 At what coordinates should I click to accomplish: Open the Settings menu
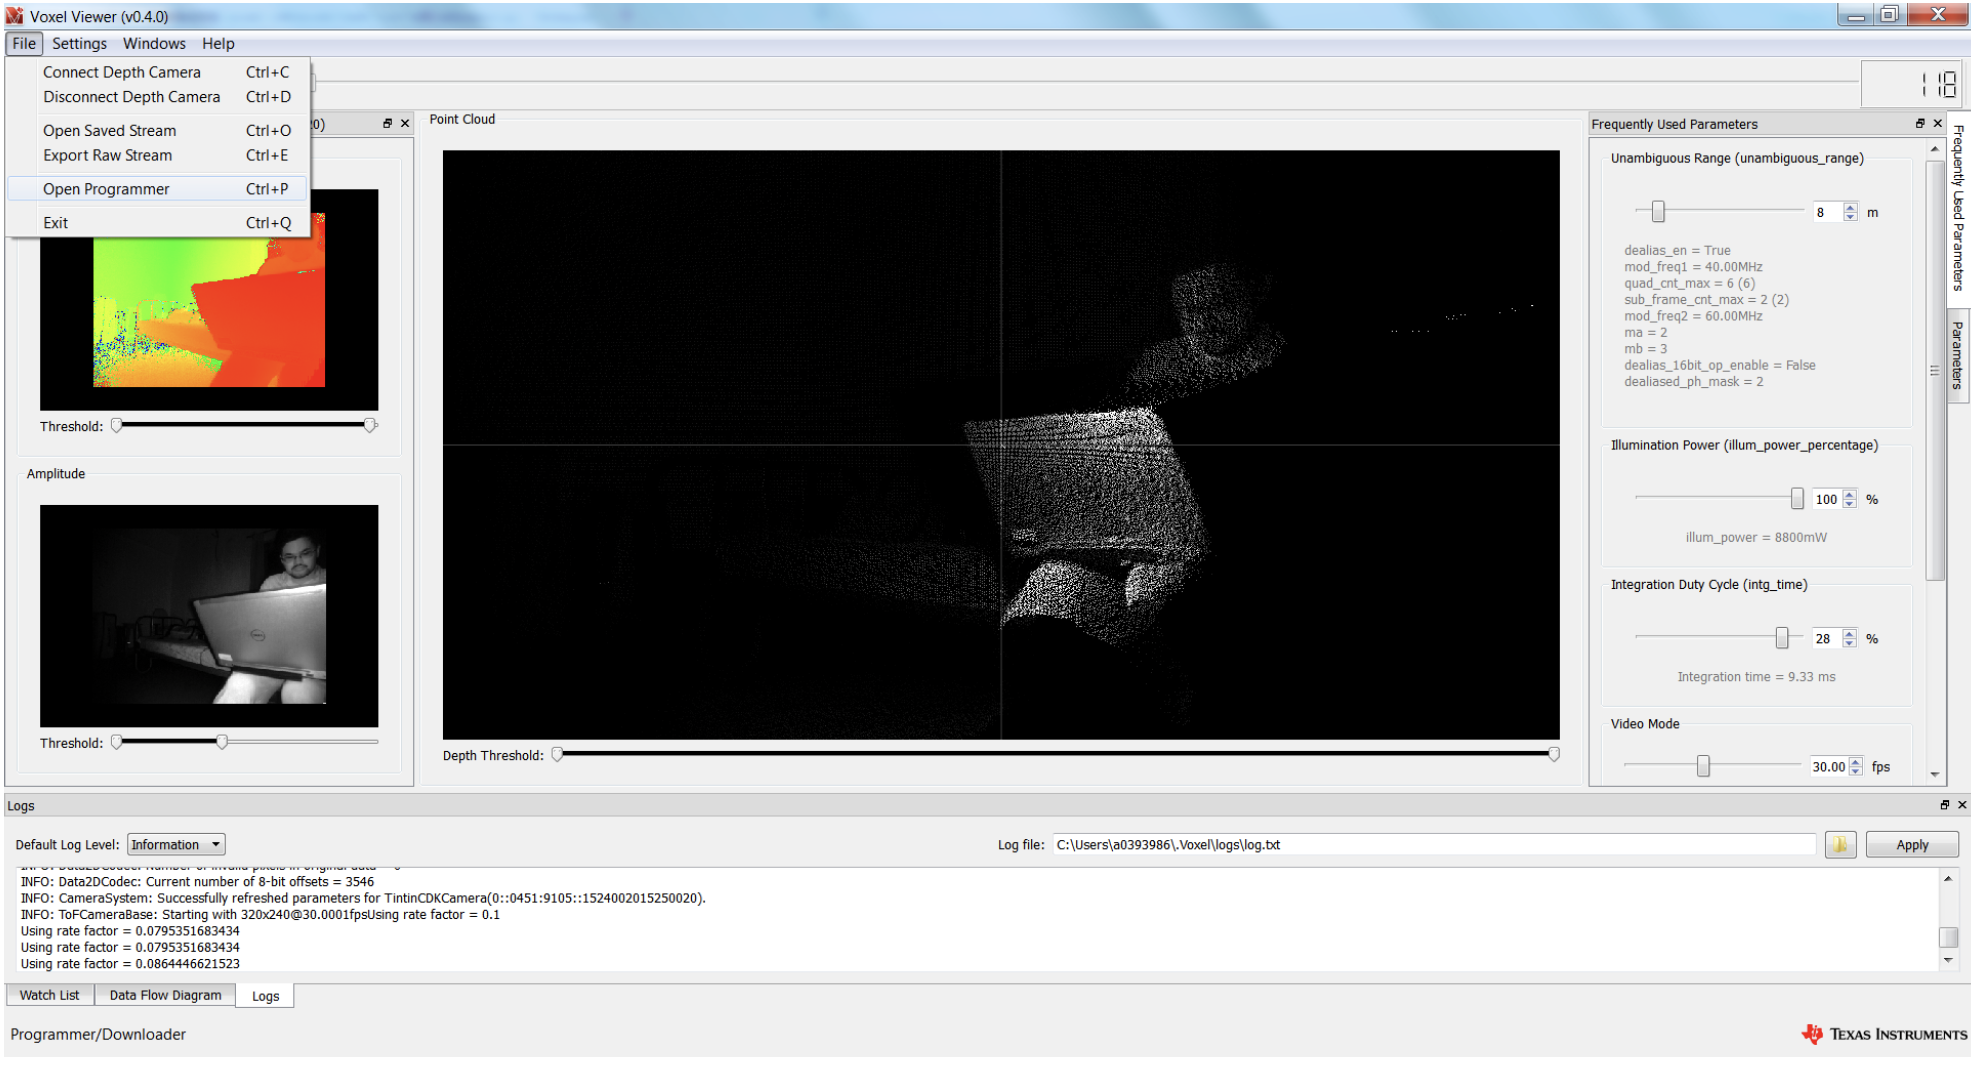pos(79,43)
